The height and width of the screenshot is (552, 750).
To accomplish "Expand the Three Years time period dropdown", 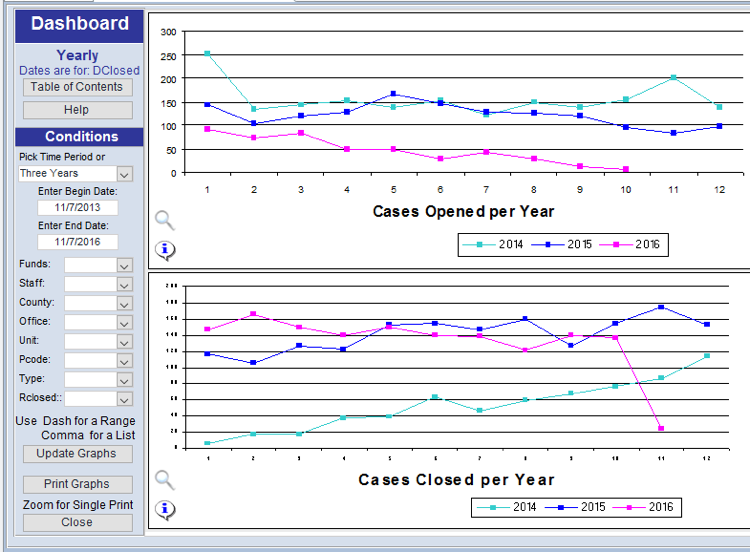I will [x=124, y=174].
